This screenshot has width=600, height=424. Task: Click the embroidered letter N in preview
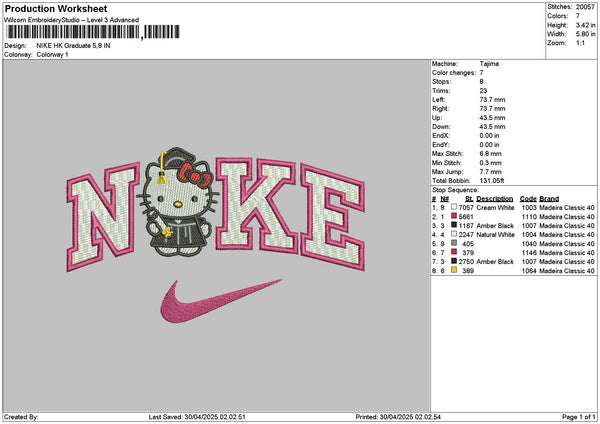point(103,217)
